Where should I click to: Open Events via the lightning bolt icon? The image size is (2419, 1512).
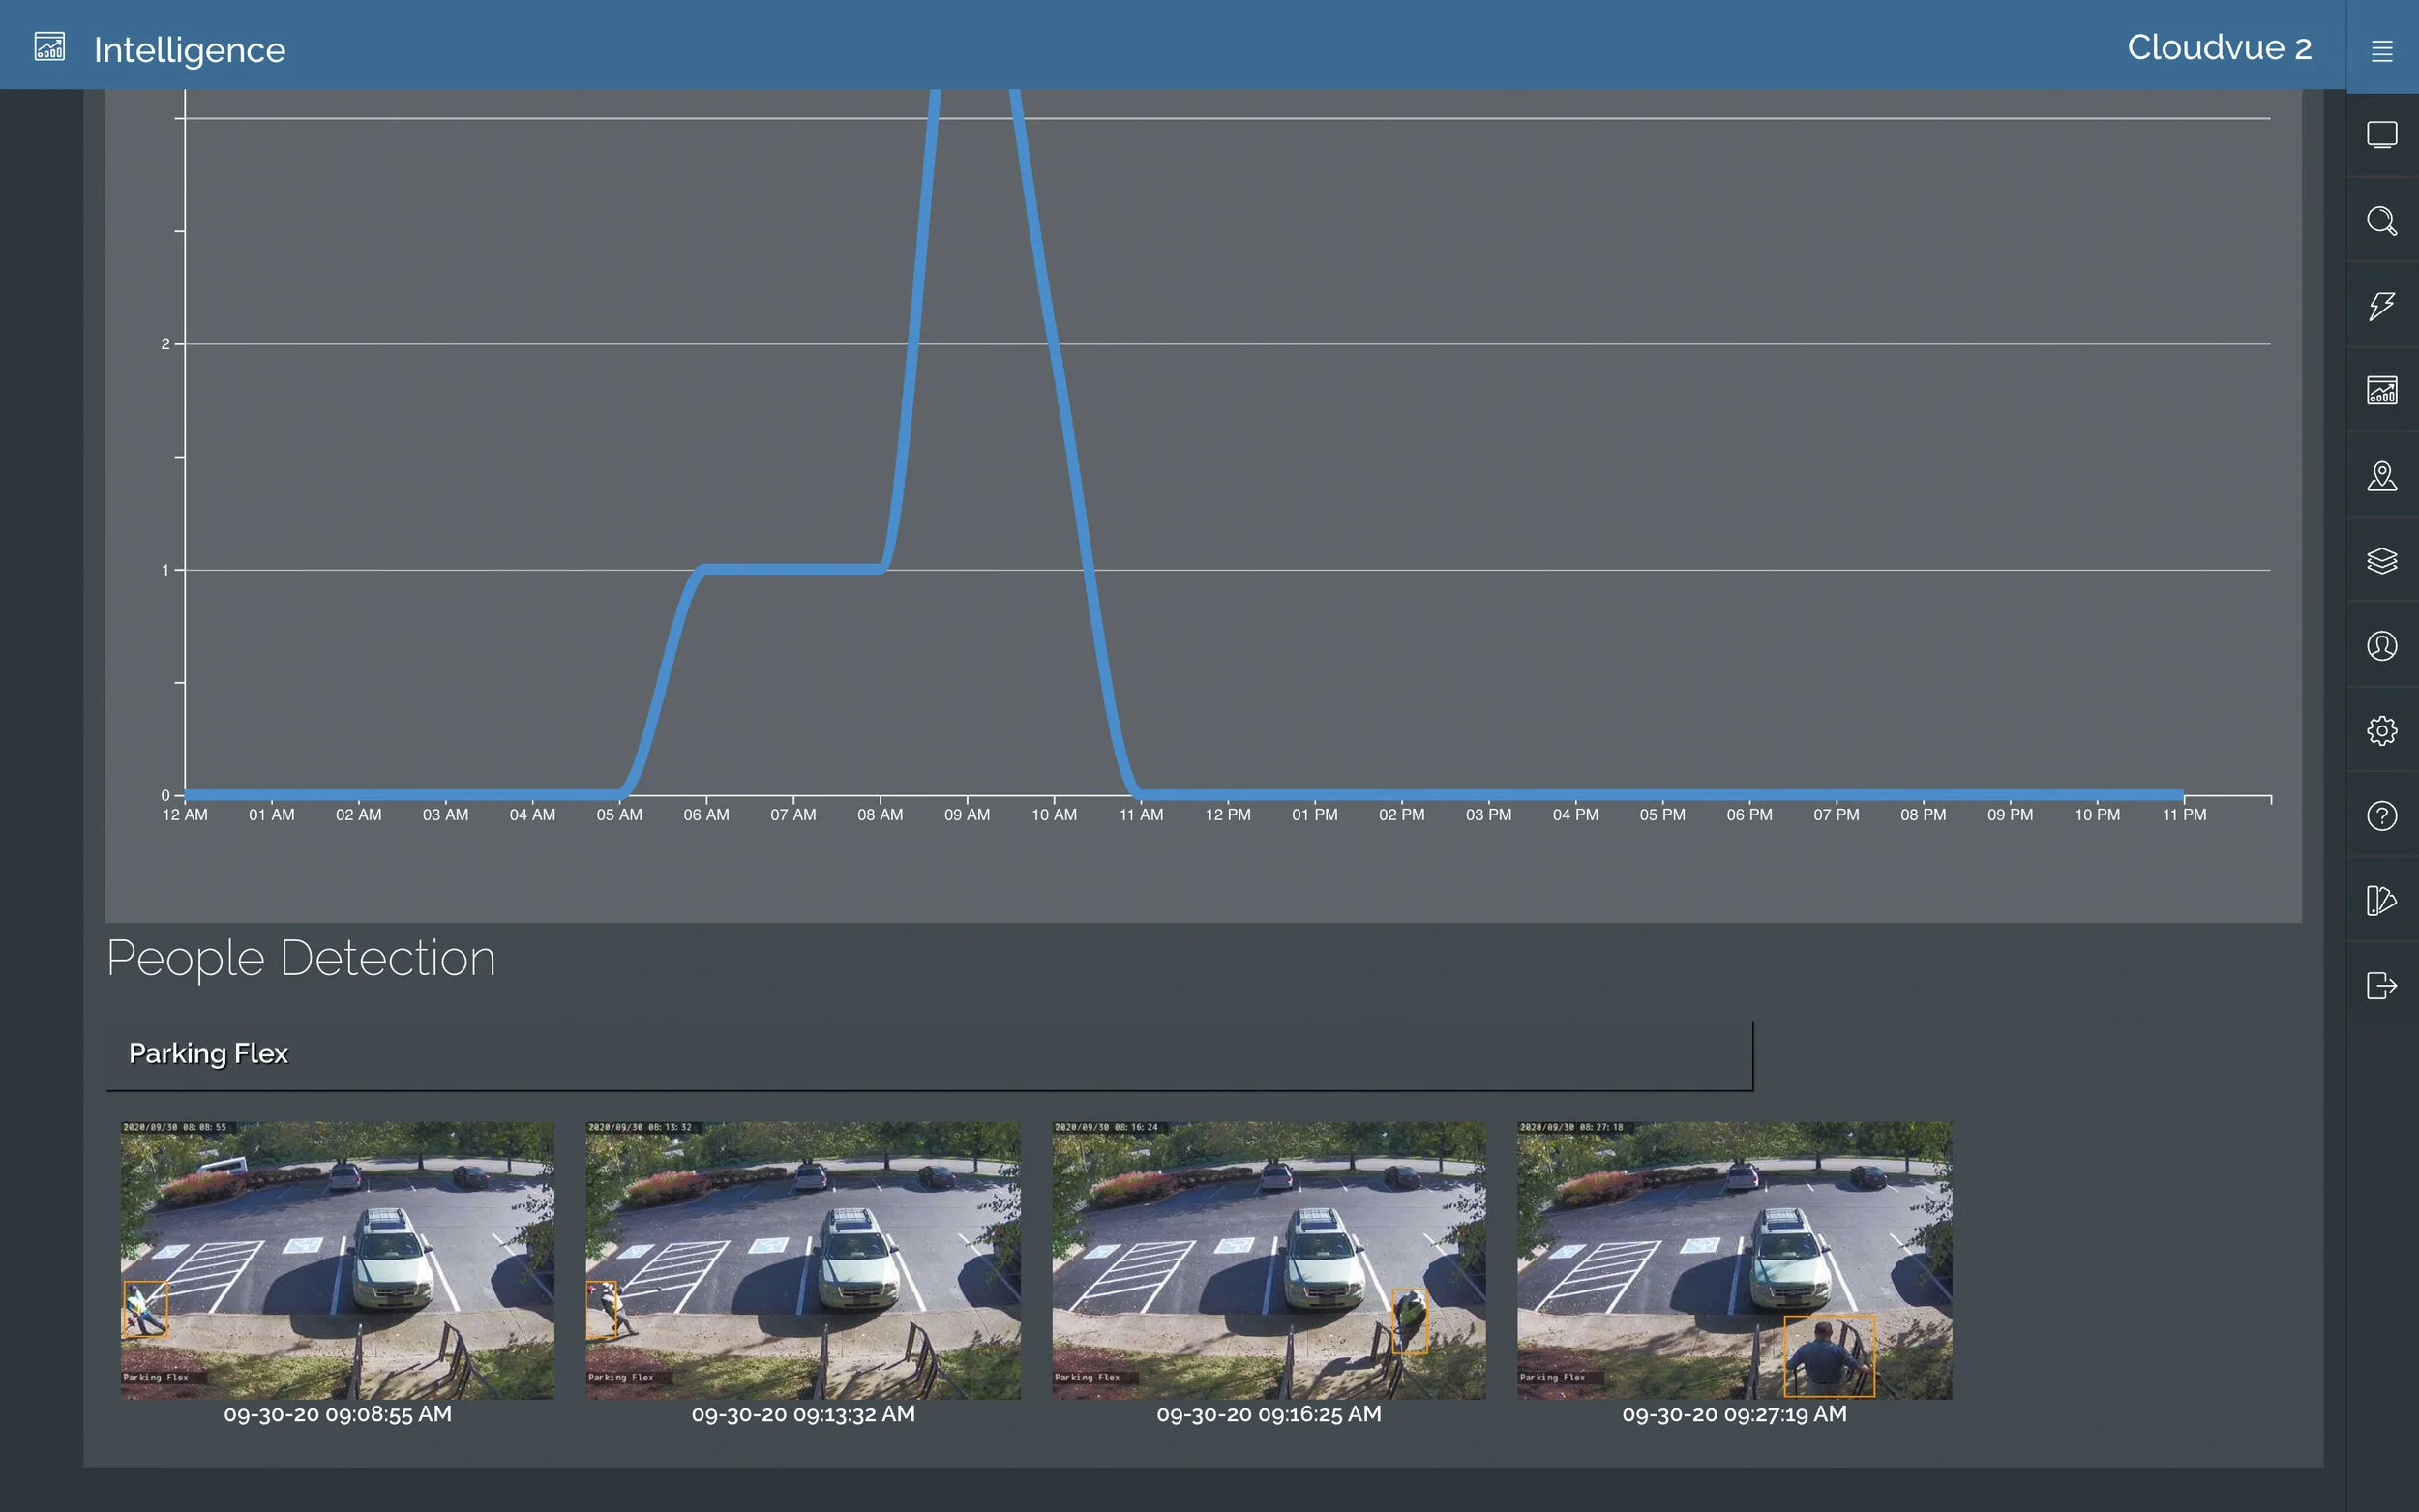tap(2383, 305)
